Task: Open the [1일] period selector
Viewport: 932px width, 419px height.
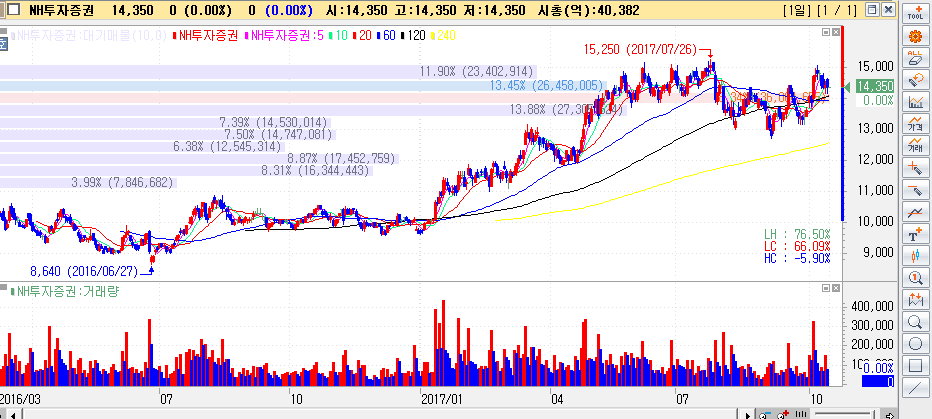Action: click(x=798, y=10)
